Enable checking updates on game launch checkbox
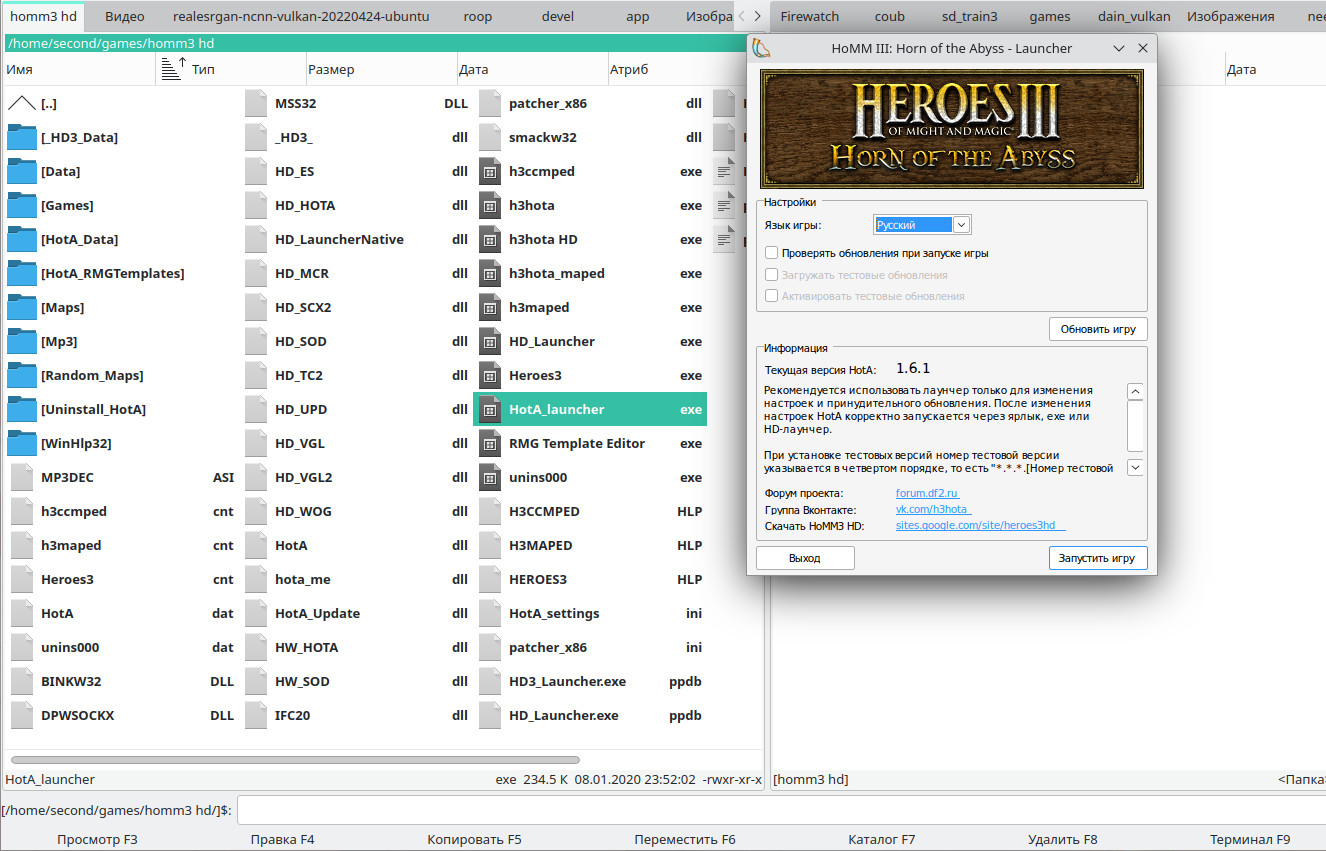This screenshot has height=851, width=1326. click(x=771, y=253)
